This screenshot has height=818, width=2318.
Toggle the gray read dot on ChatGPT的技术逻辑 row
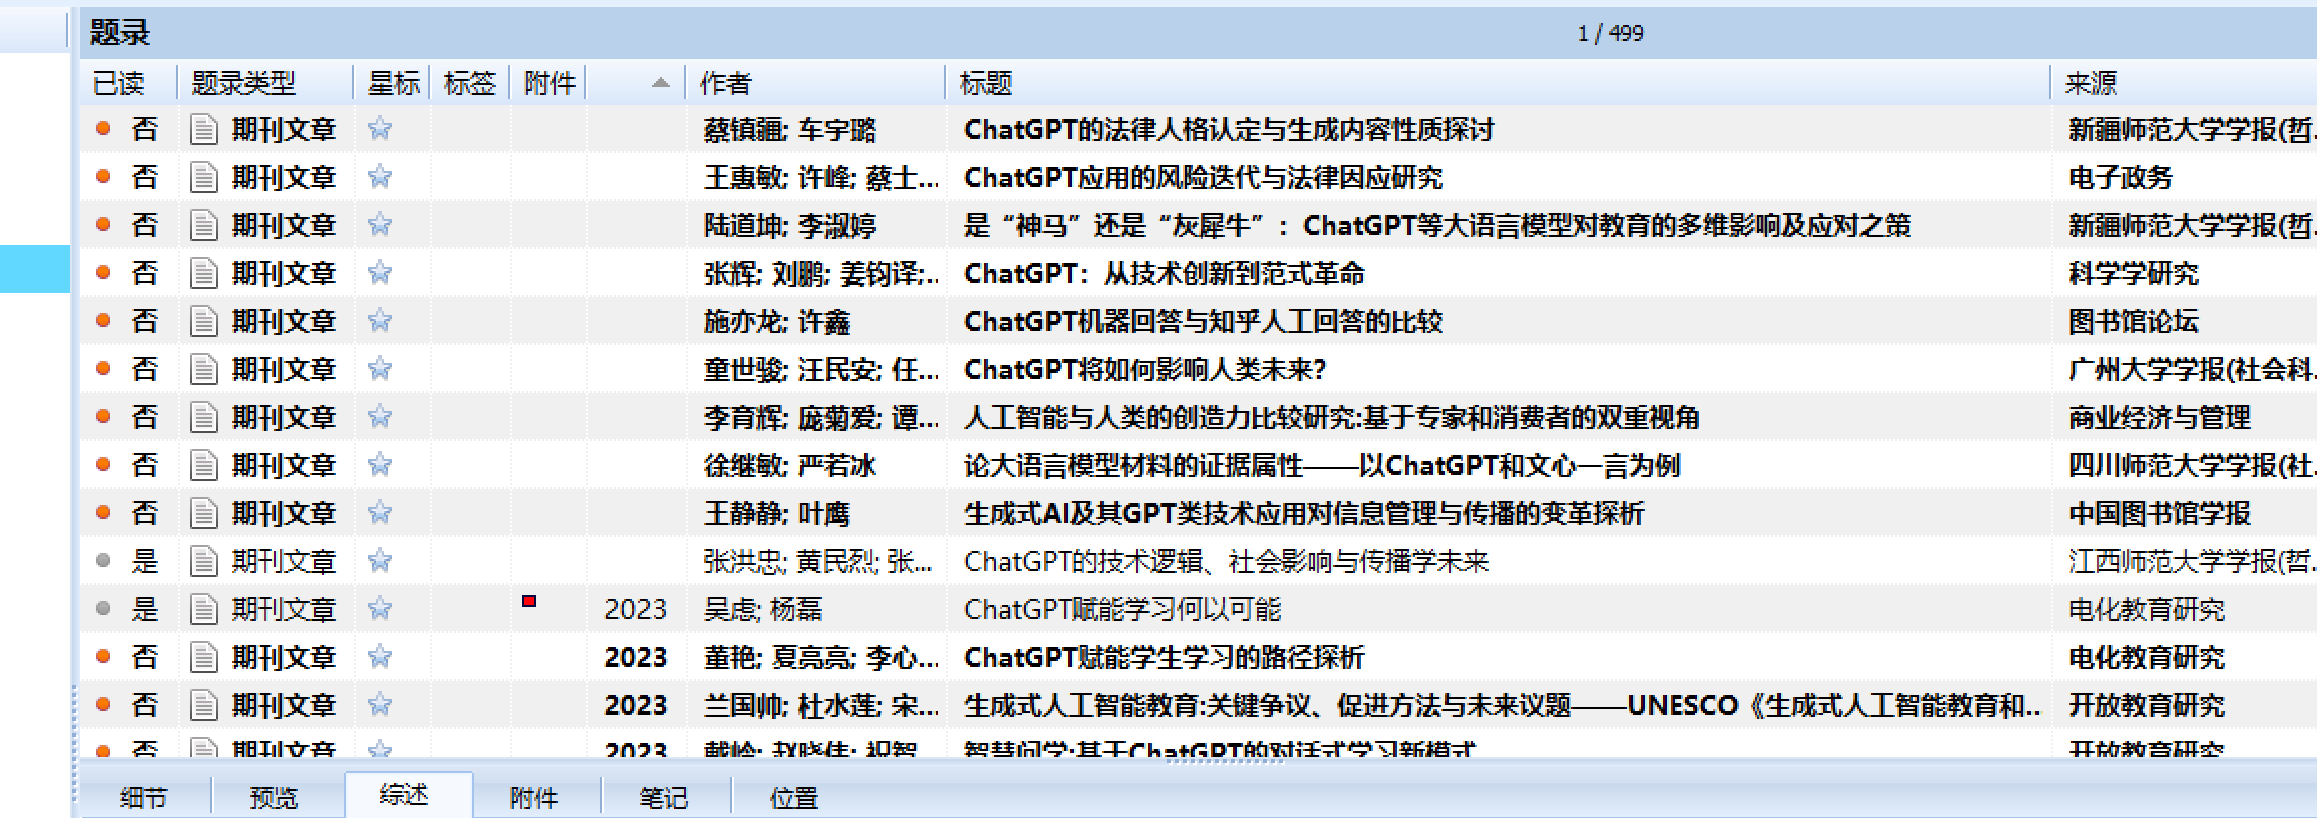pos(103,560)
